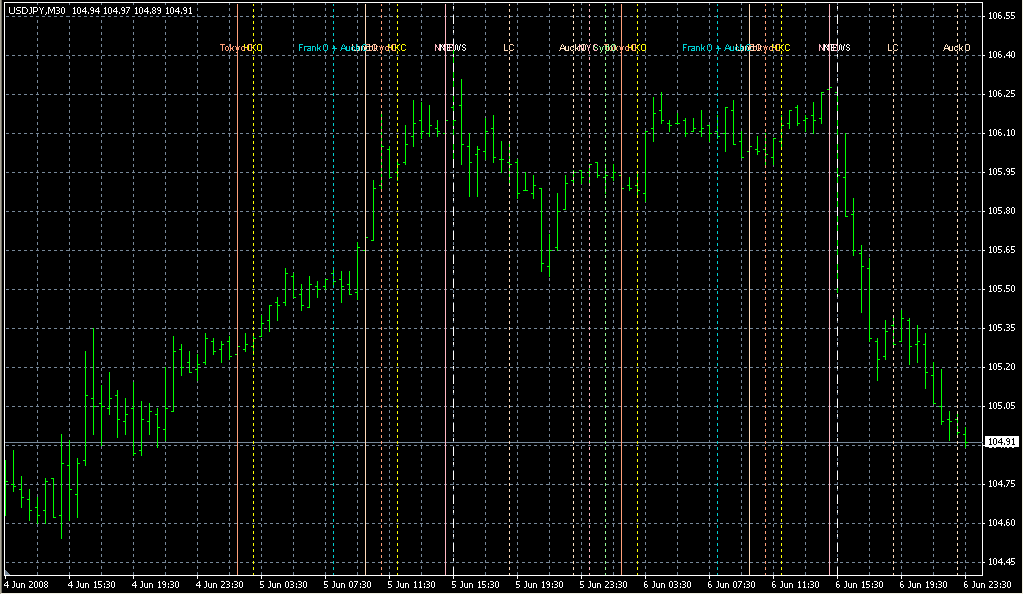Screen dimensions: 1024x594
Task: Click the 105.20 price axis label
Action: tap(1001, 367)
